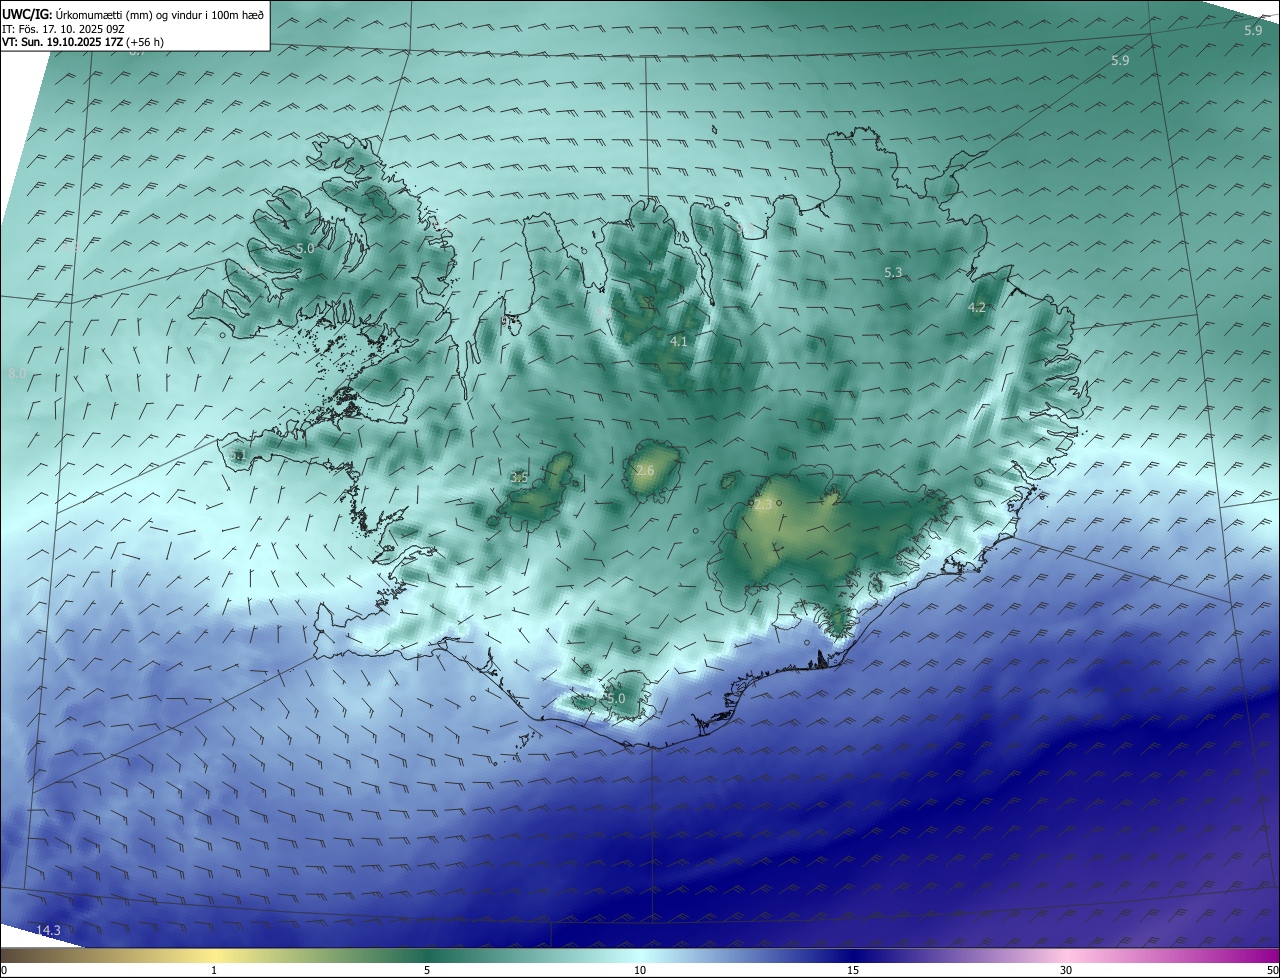Screen dimensions: 1280x978
Task: Click the 8.0 value at the western map edge
Action: click(x=17, y=374)
